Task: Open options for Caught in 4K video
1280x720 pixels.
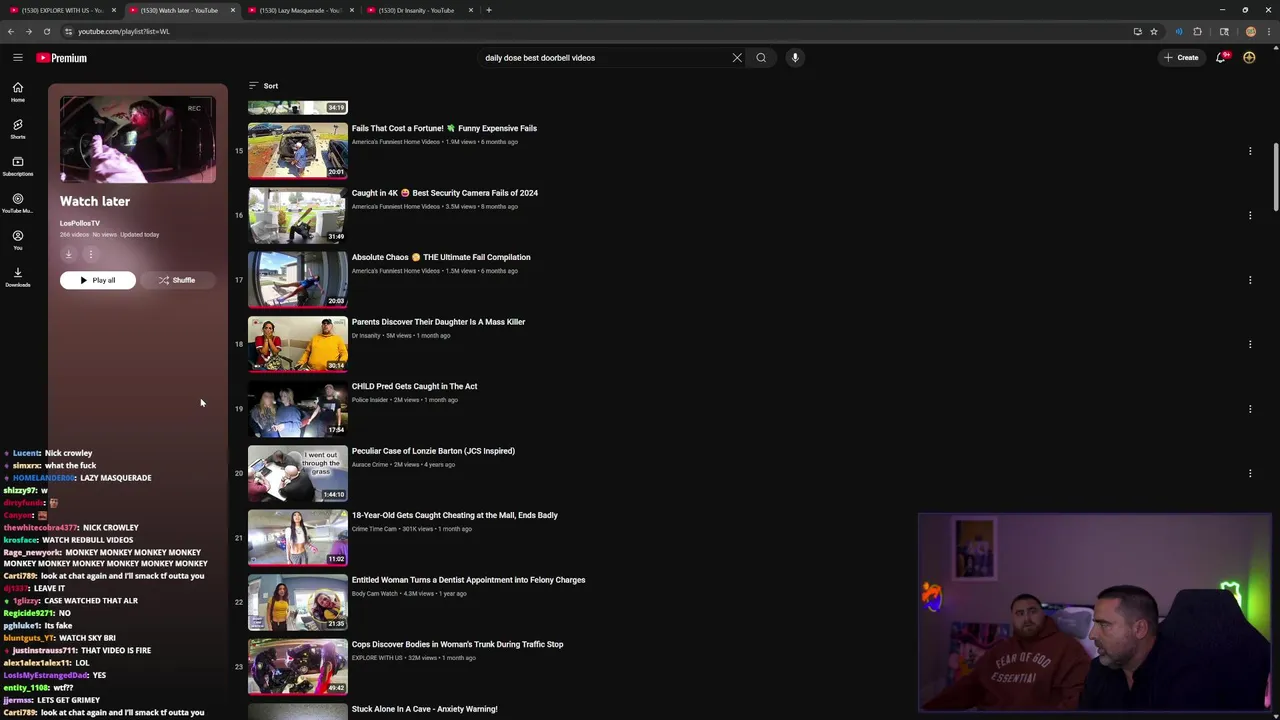Action: (1250, 215)
